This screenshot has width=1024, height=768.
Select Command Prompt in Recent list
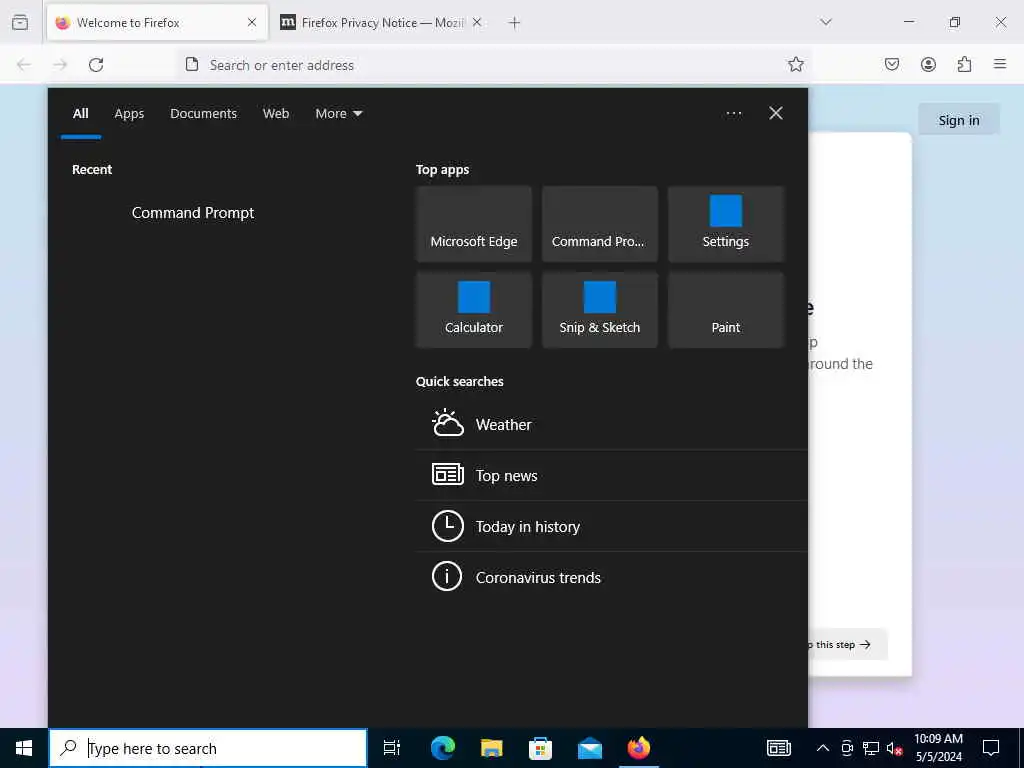193,213
